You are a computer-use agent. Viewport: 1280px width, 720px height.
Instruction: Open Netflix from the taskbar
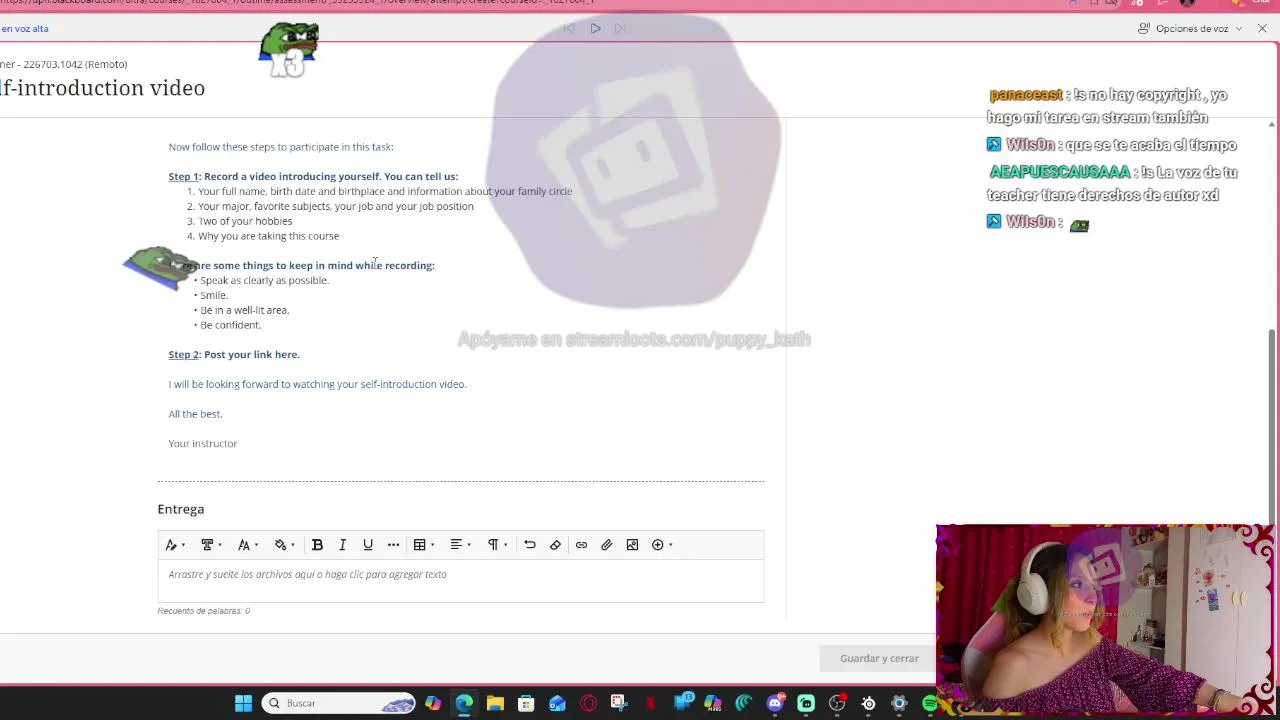tap(650, 703)
